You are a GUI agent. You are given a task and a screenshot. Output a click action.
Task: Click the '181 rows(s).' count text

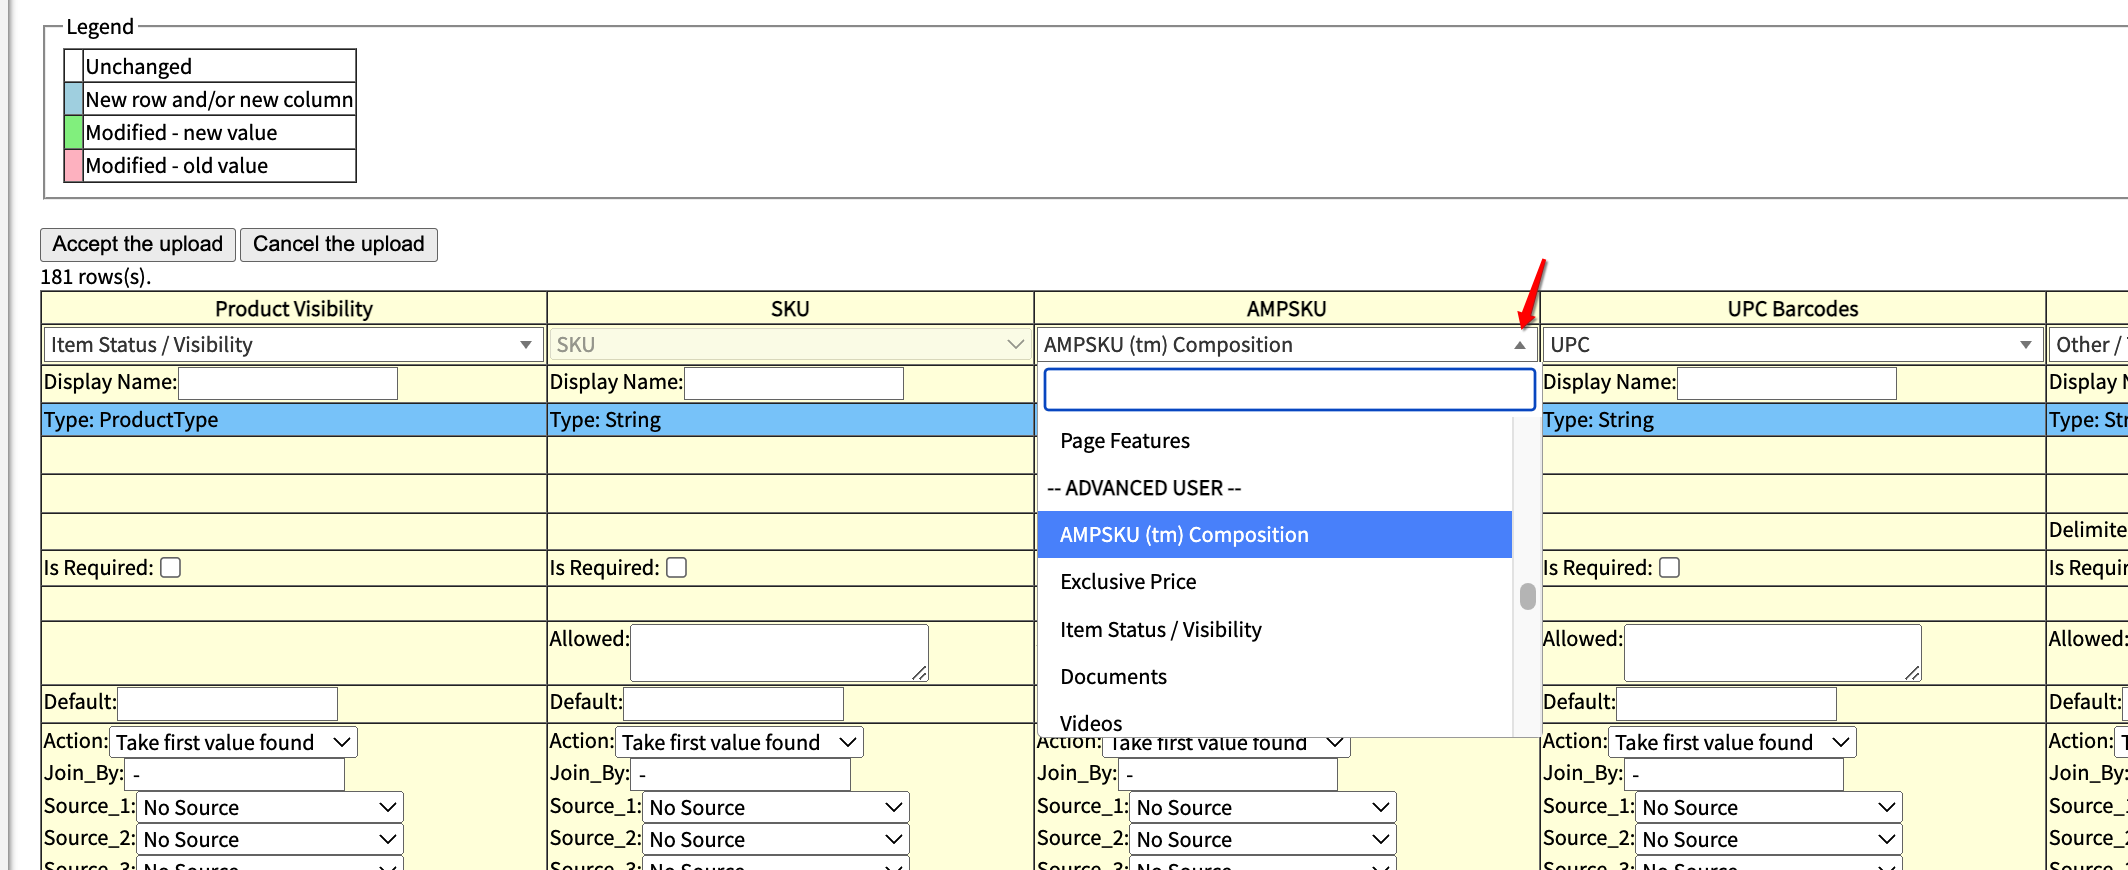pos(96,277)
